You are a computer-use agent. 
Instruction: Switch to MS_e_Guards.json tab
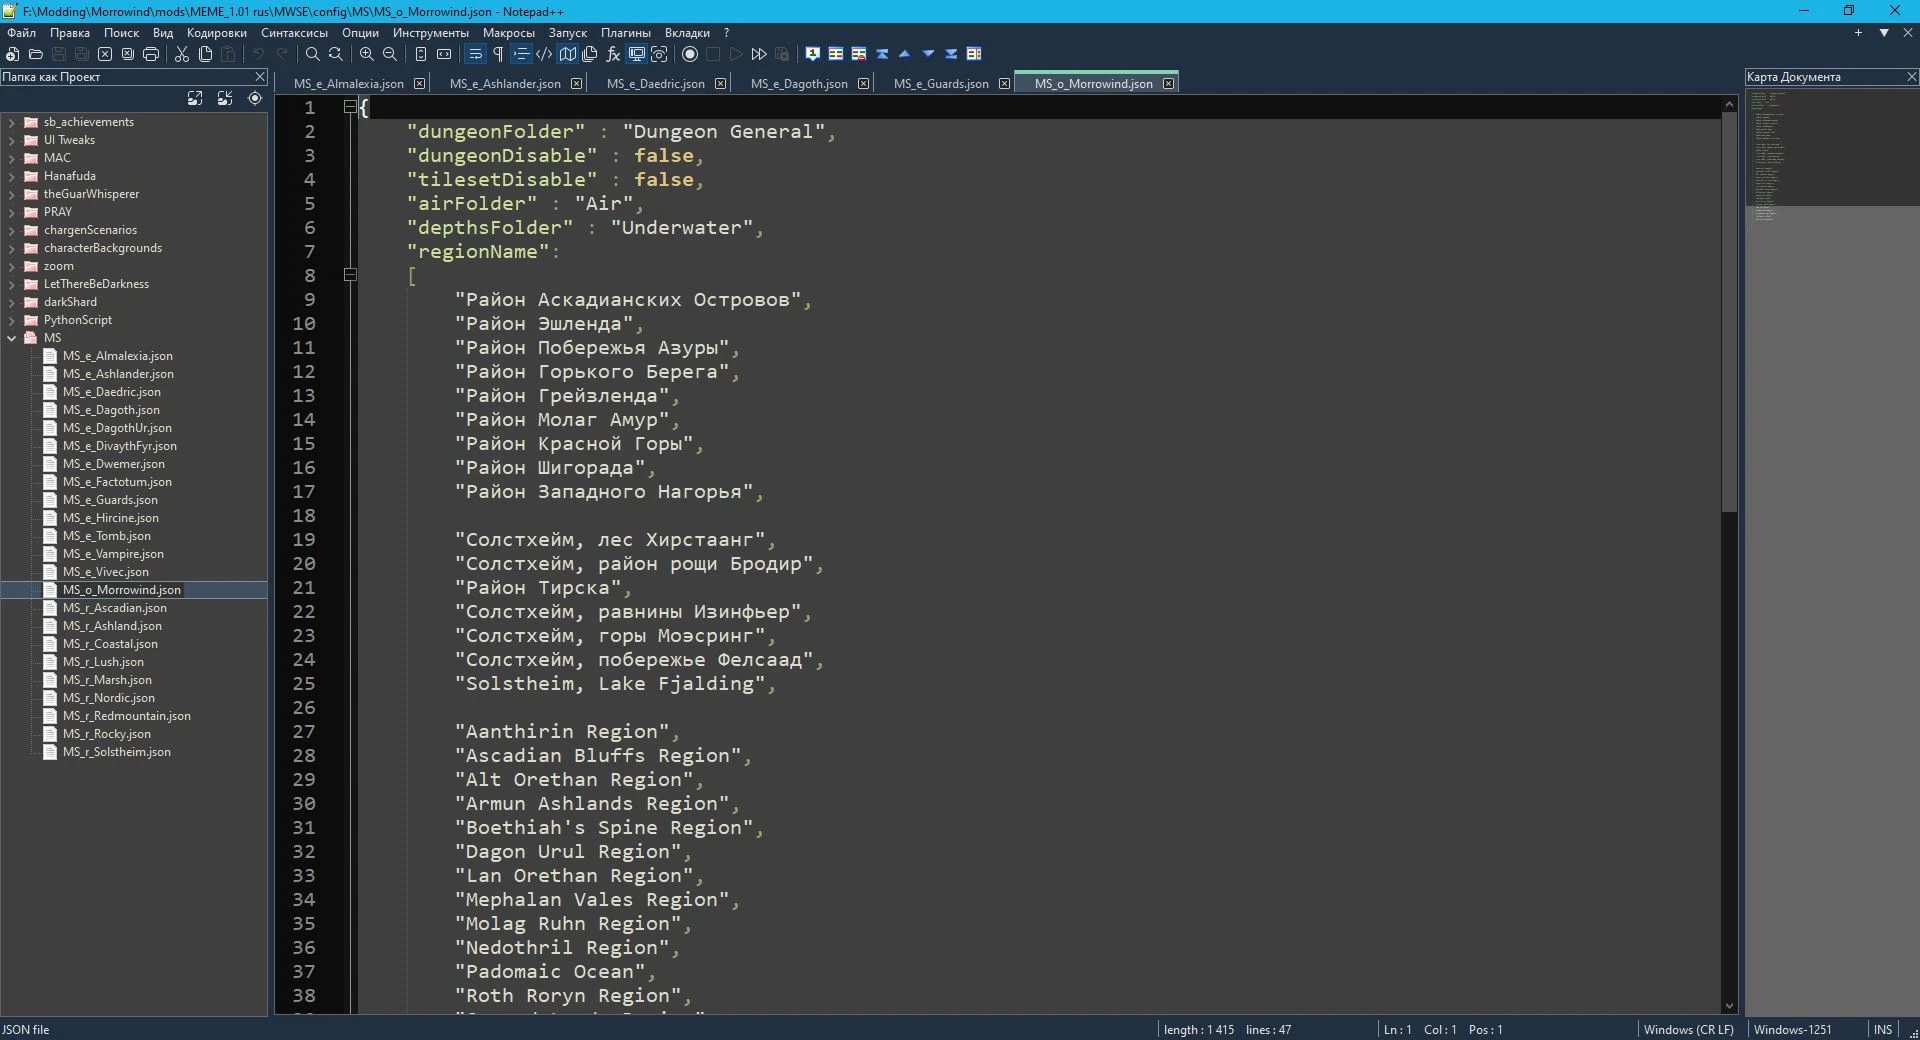click(940, 84)
